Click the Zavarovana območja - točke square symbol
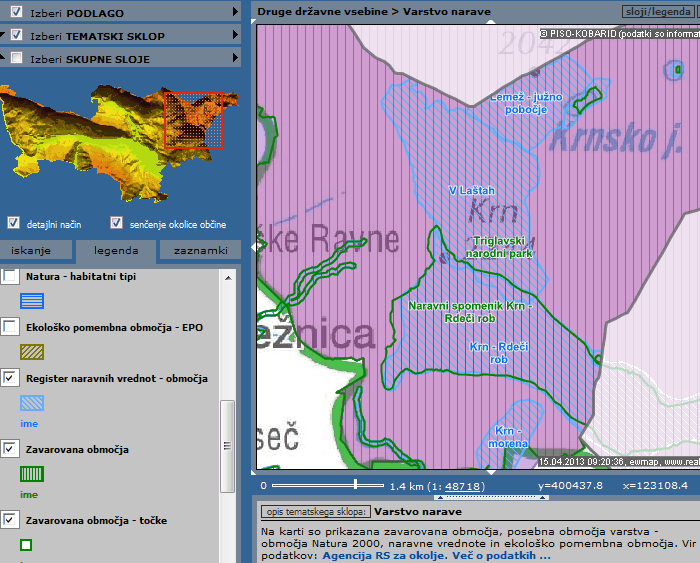The width and height of the screenshot is (700, 563). [x=26, y=545]
